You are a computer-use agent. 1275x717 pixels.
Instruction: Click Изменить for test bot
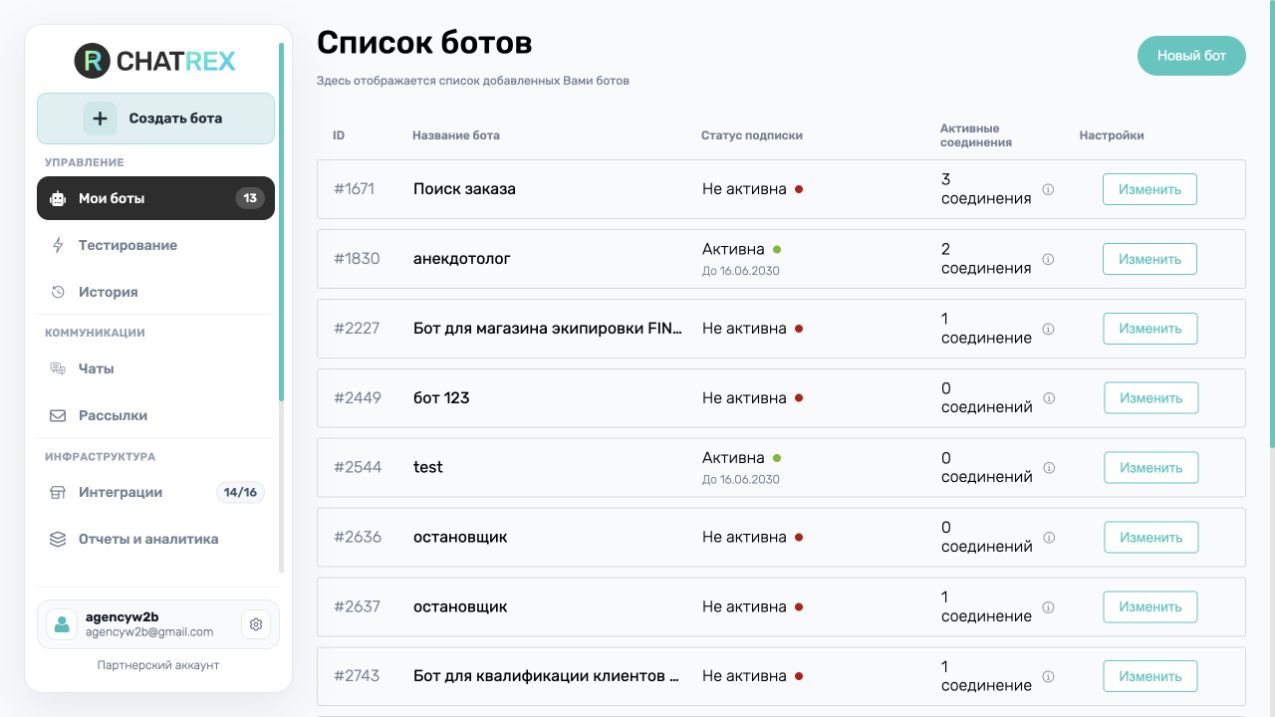click(1151, 467)
